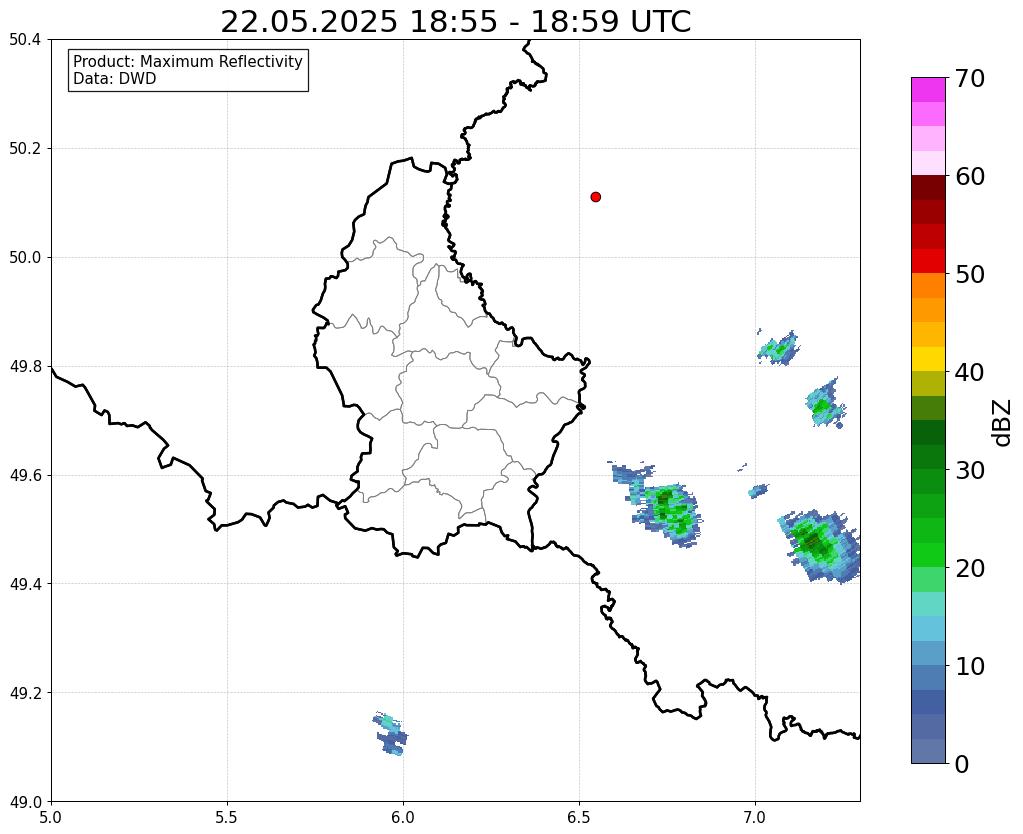Viewport: 1023px width, 834px height.
Task: Click the yellow colorbar segment above 40
Action: 928,358
